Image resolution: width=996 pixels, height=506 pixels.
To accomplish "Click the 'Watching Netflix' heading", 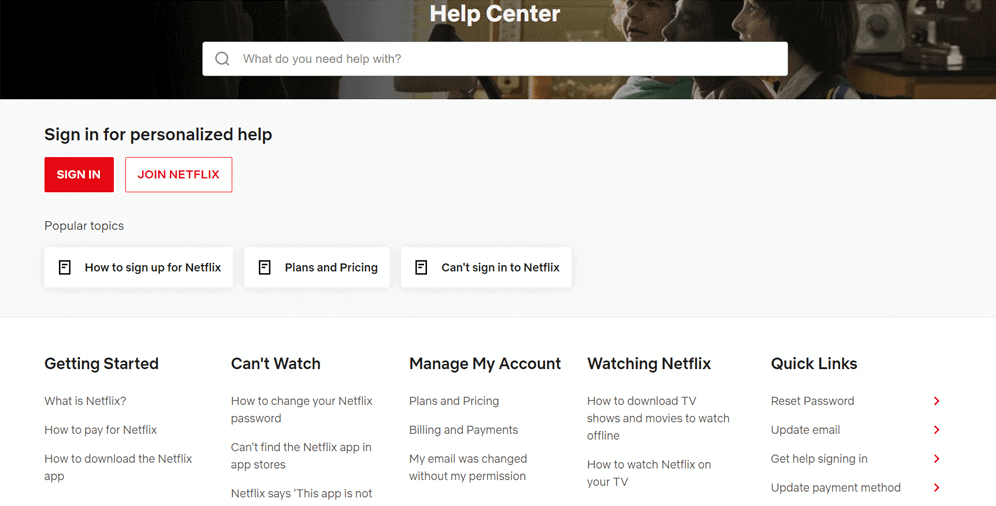I will click(649, 364).
